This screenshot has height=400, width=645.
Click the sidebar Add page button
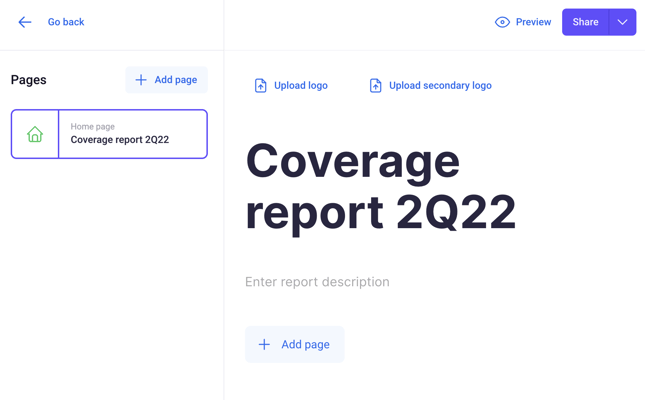point(167,80)
